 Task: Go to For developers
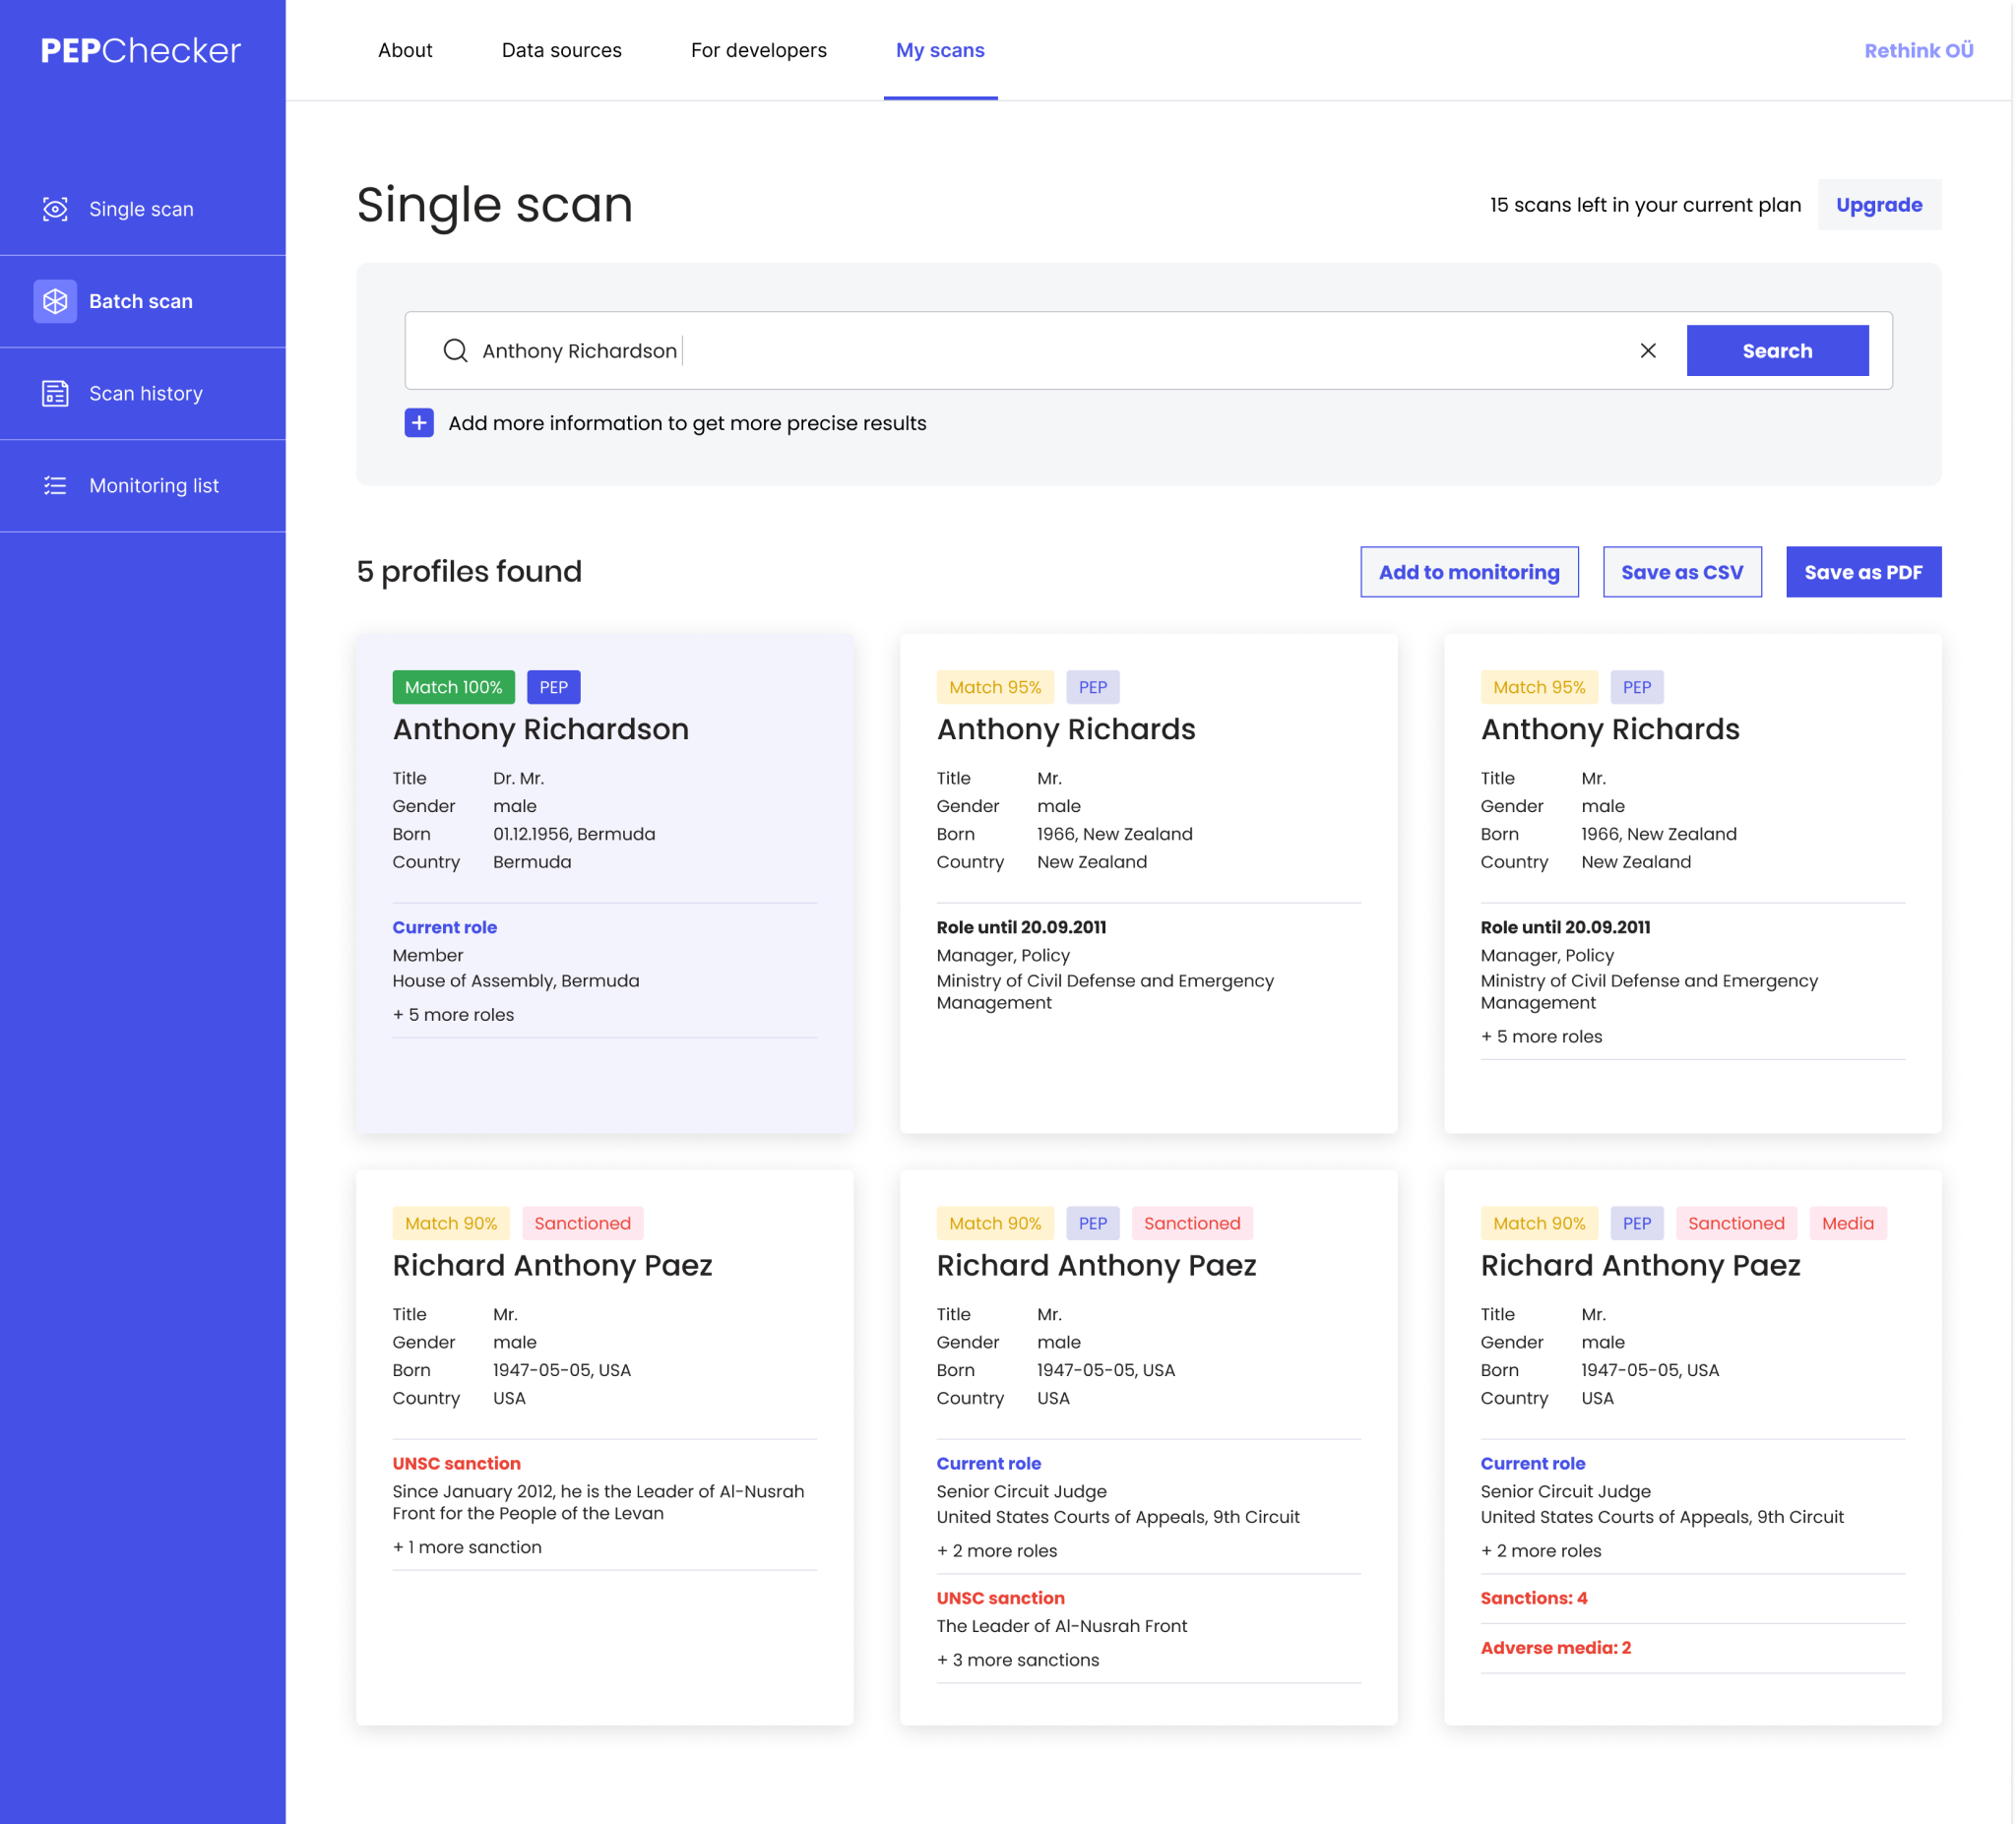pos(758,50)
